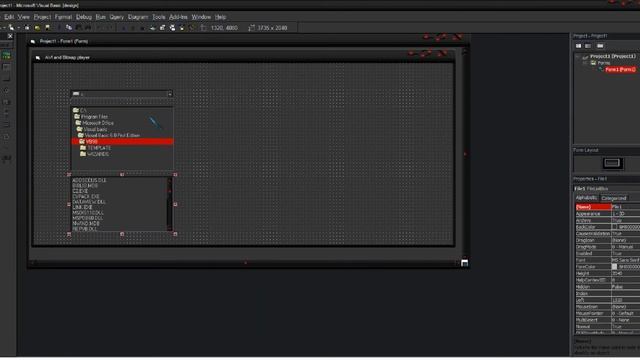Screen dimensions: 640x360
Task: Select the MousePointer property row
Action: pyautogui.click(x=607, y=313)
